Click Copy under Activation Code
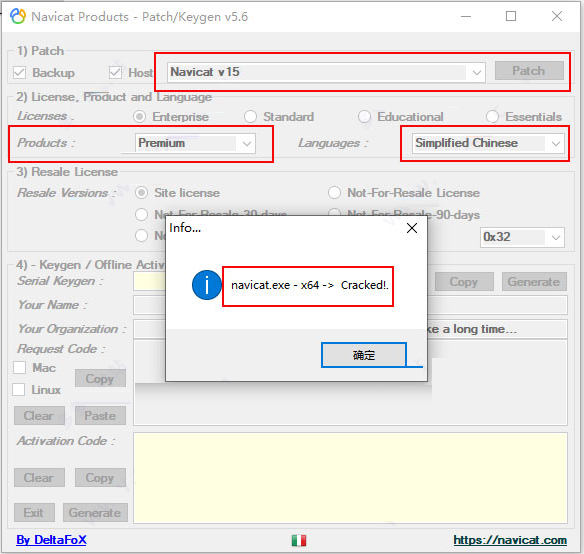 pos(100,478)
